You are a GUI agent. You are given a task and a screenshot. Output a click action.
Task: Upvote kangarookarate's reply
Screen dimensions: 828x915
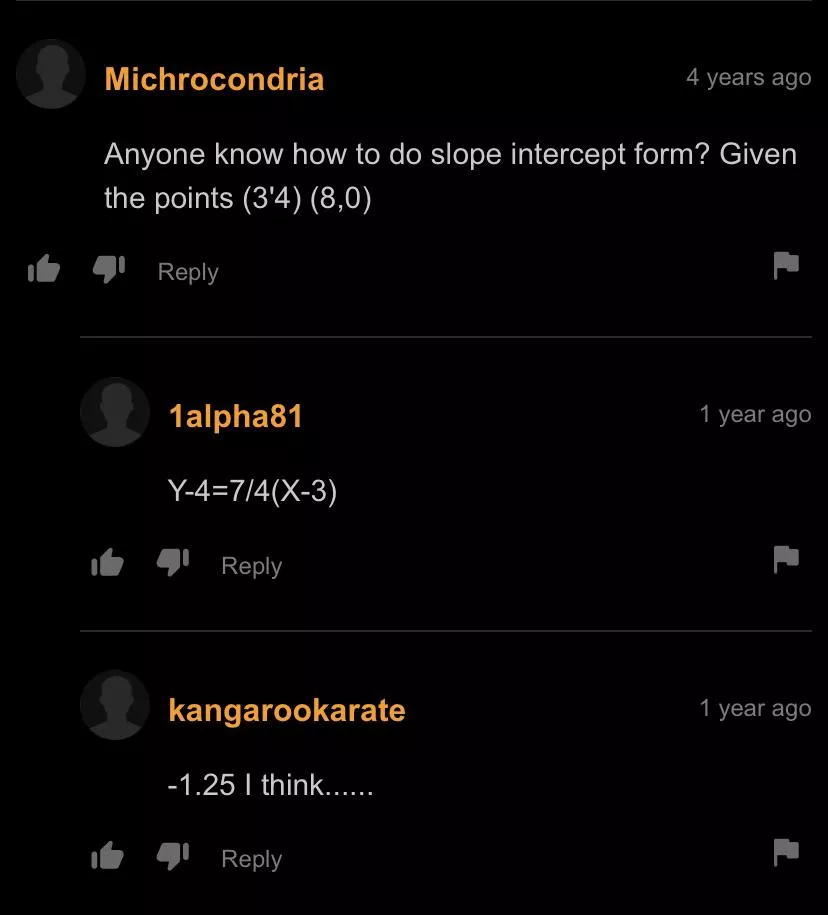(x=107, y=855)
